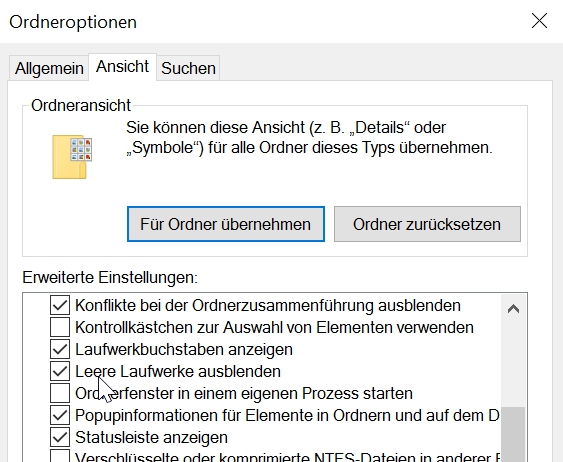Close the Ordneroptionen dialog
The height and width of the screenshot is (462, 563).
point(539,21)
